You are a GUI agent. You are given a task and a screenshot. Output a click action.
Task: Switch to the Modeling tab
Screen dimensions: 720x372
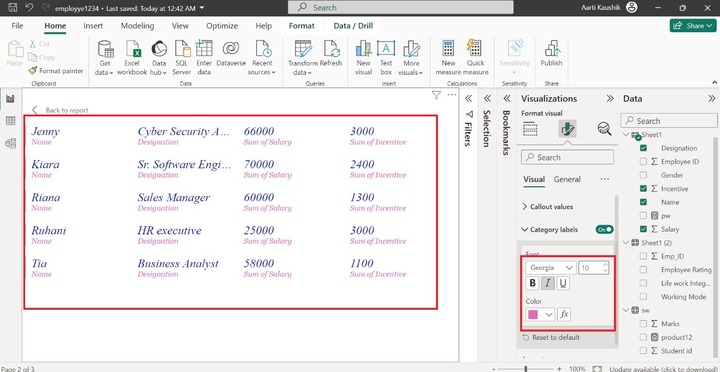(137, 26)
